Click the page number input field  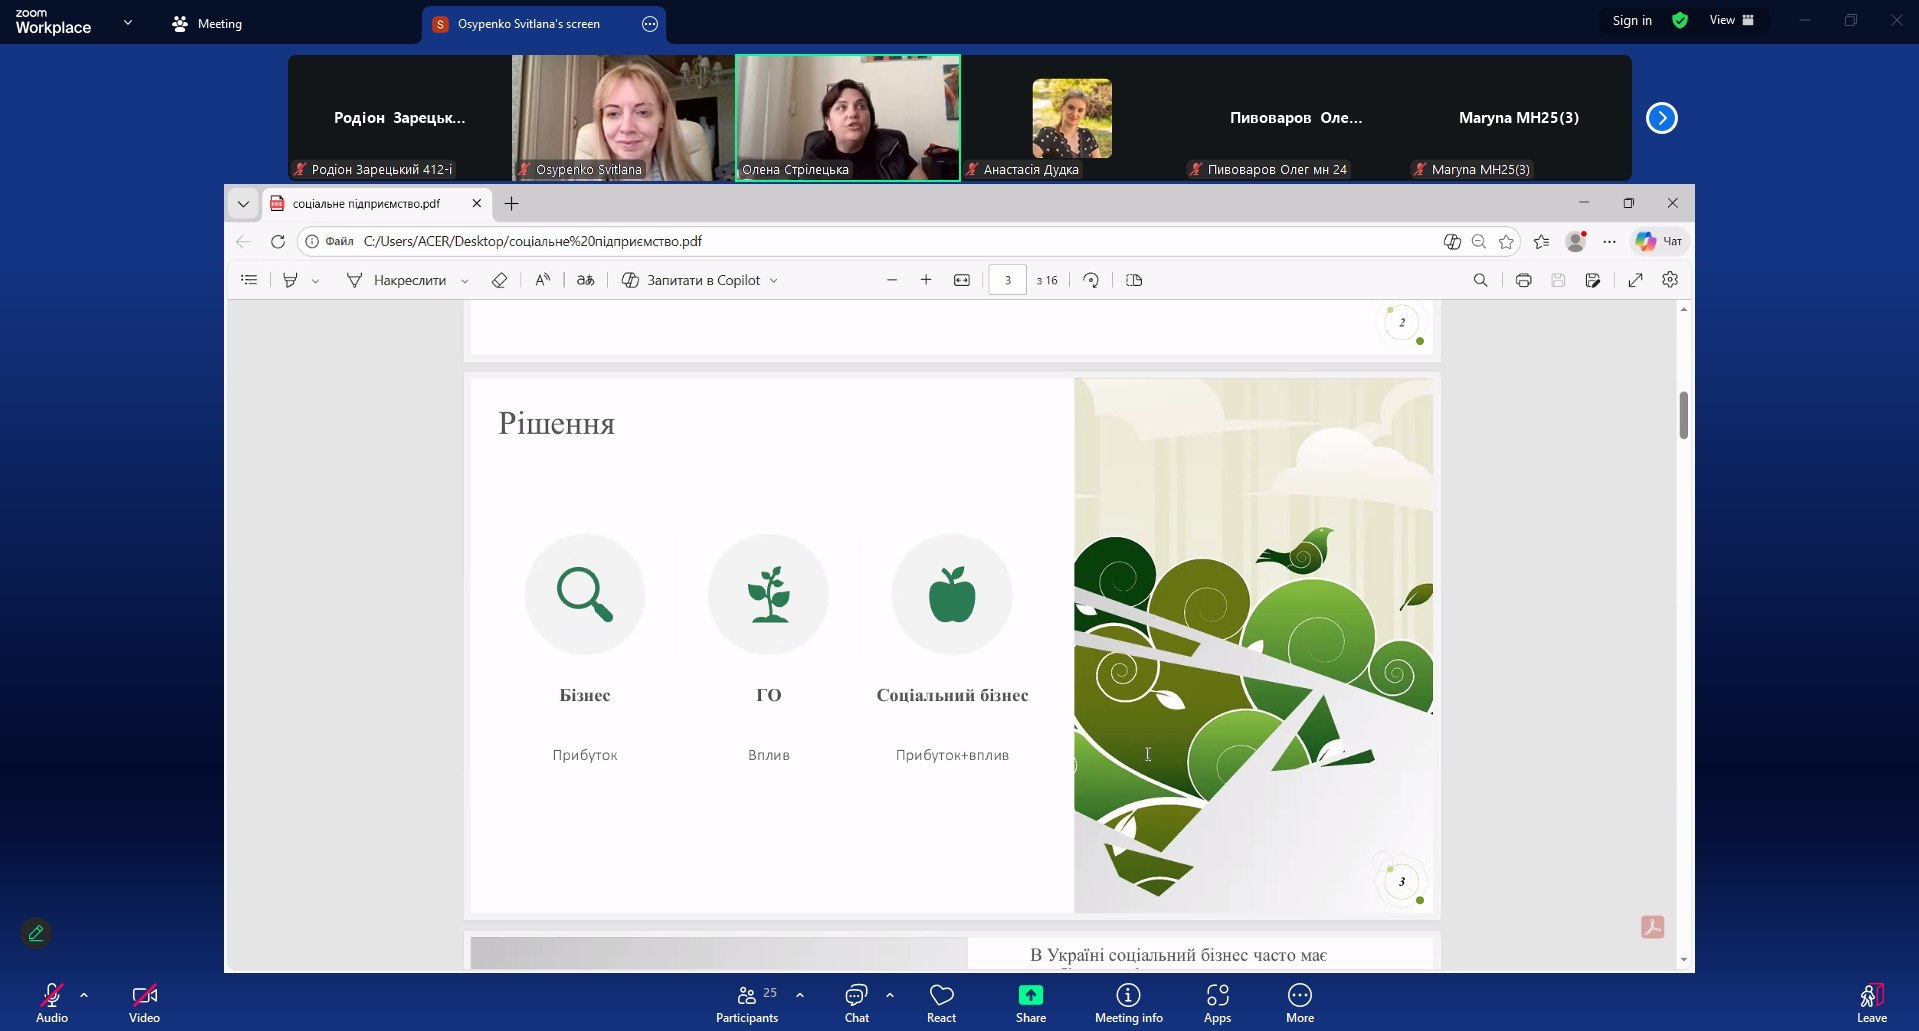[1007, 281]
